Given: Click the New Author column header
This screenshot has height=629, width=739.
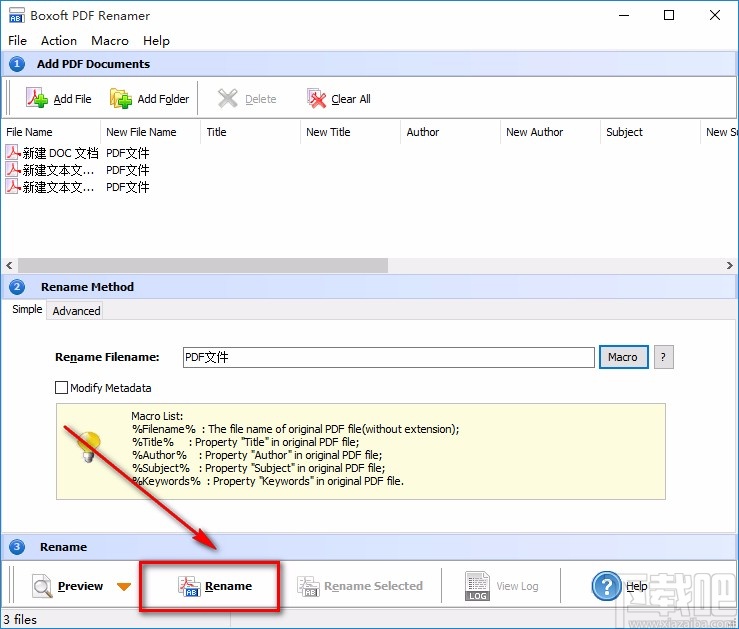Looking at the screenshot, I should [x=550, y=132].
